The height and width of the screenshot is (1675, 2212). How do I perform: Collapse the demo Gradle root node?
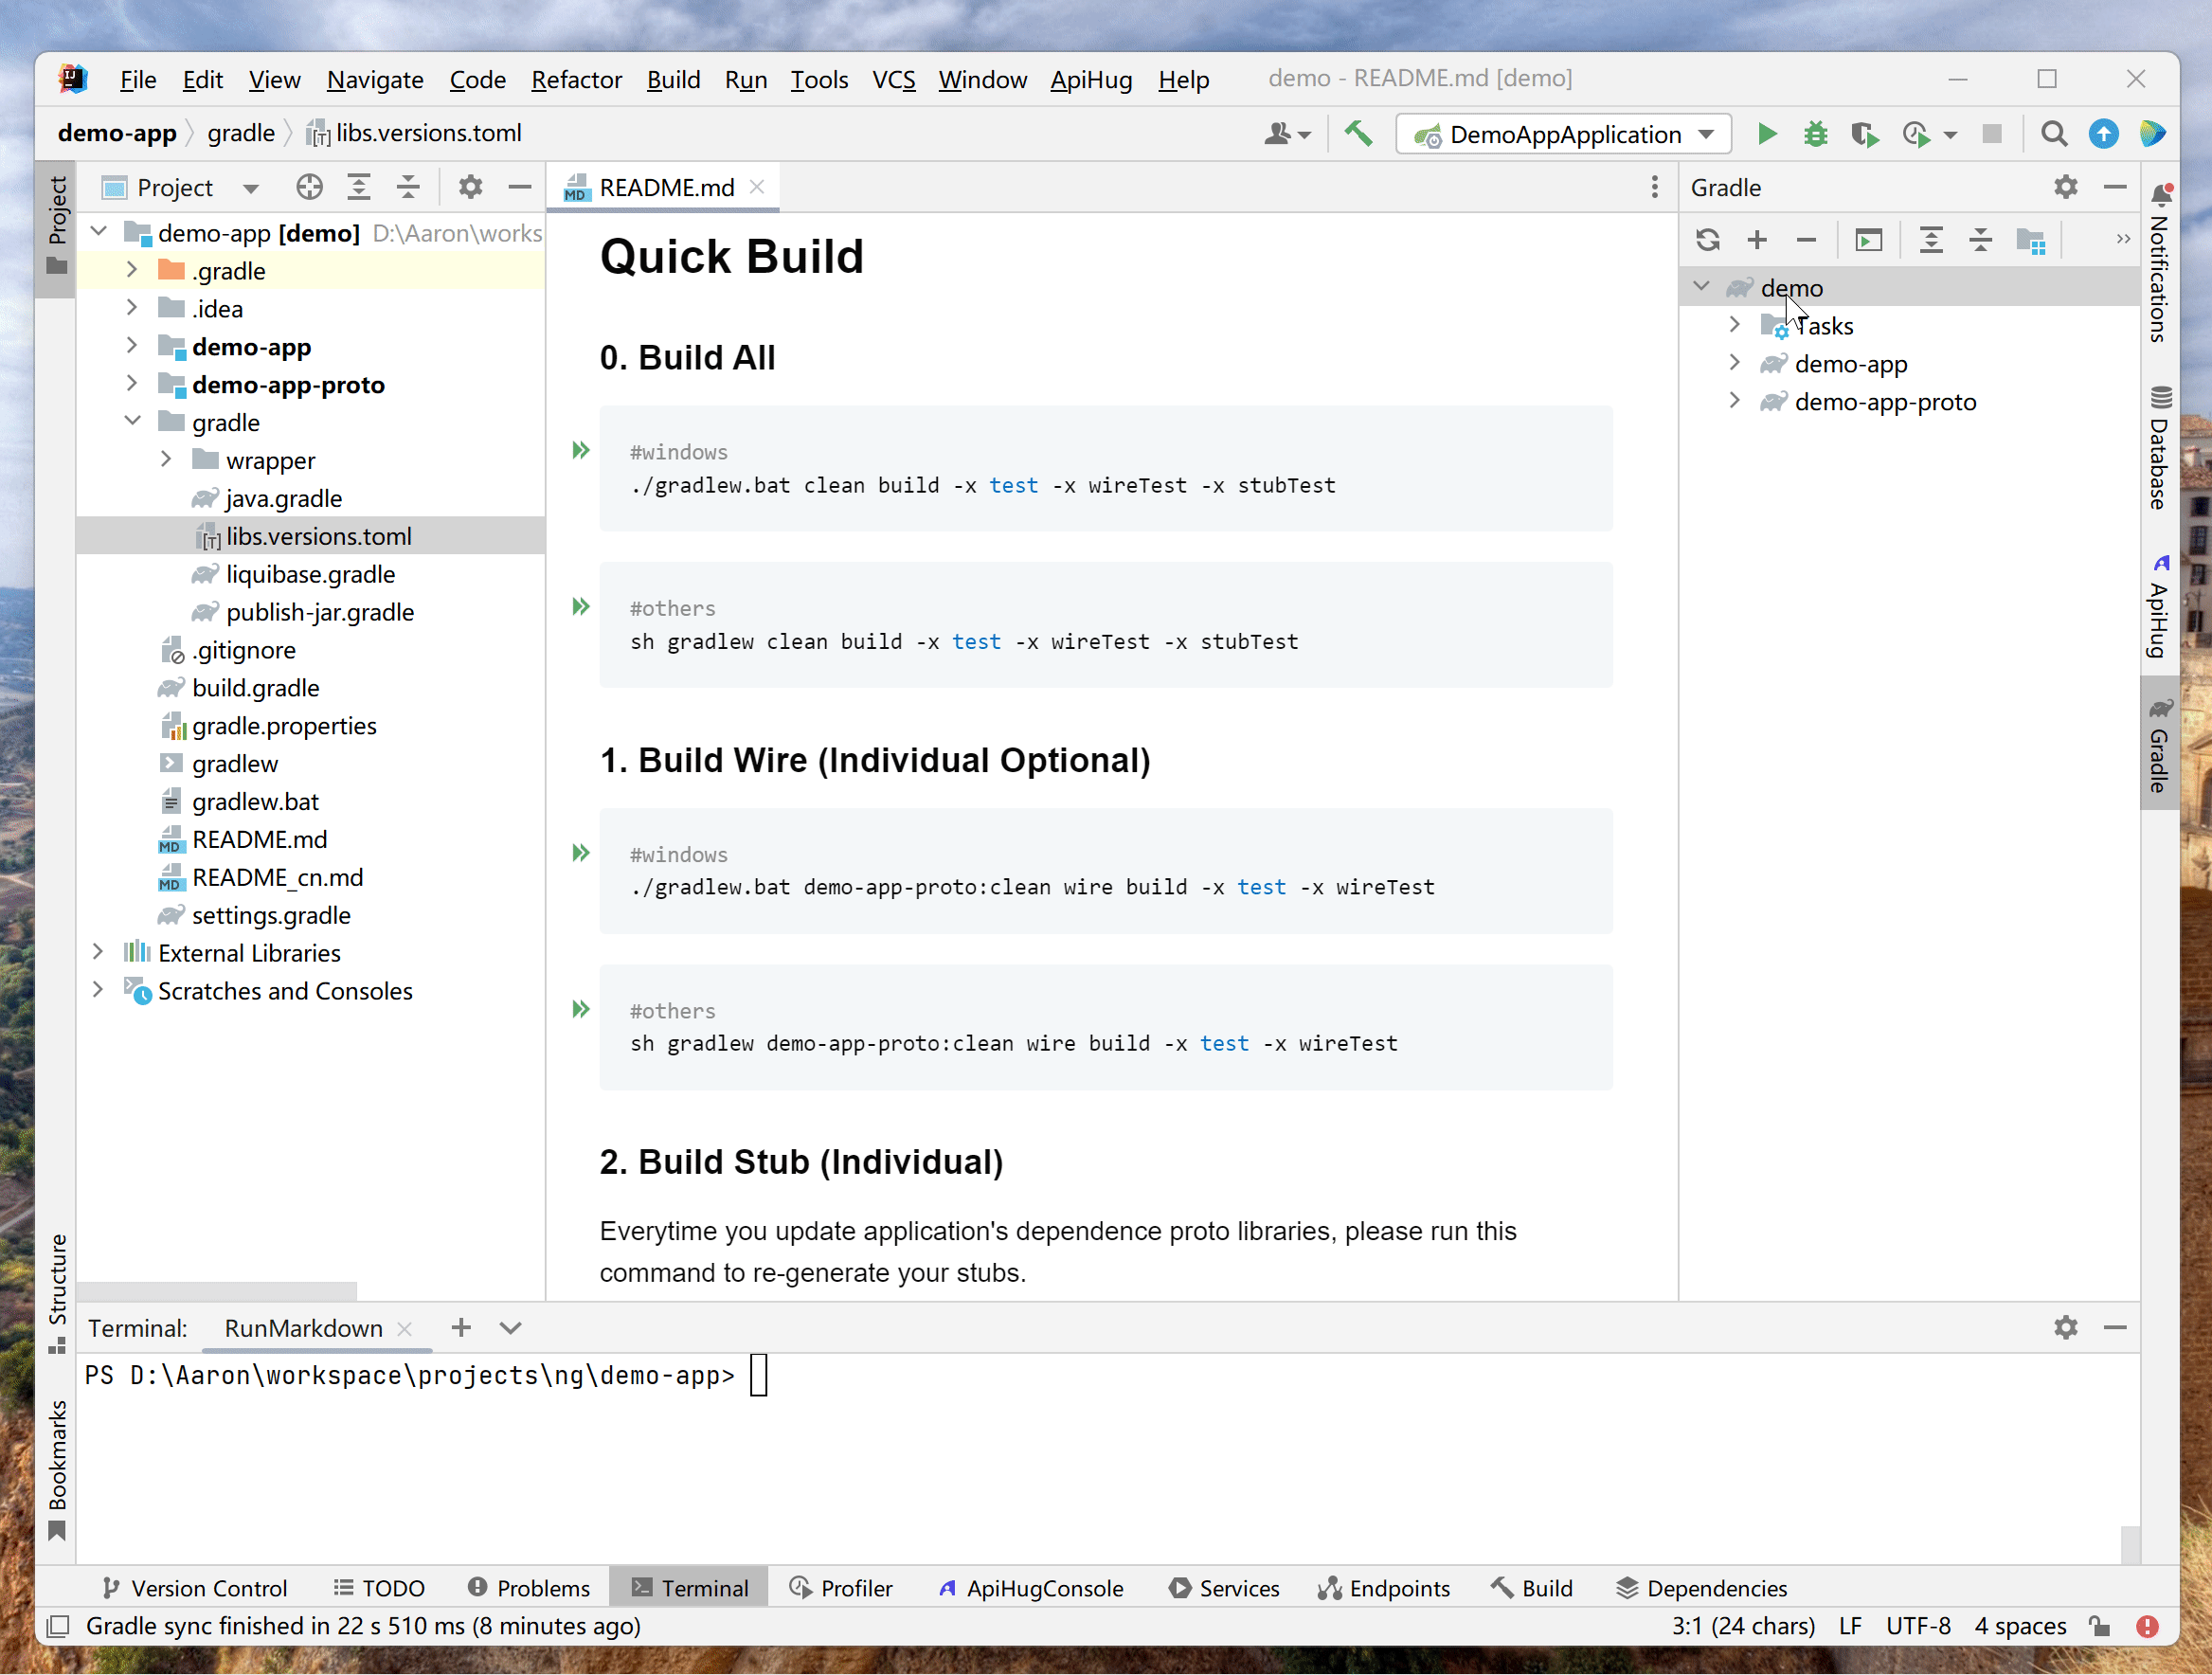[x=1701, y=286]
